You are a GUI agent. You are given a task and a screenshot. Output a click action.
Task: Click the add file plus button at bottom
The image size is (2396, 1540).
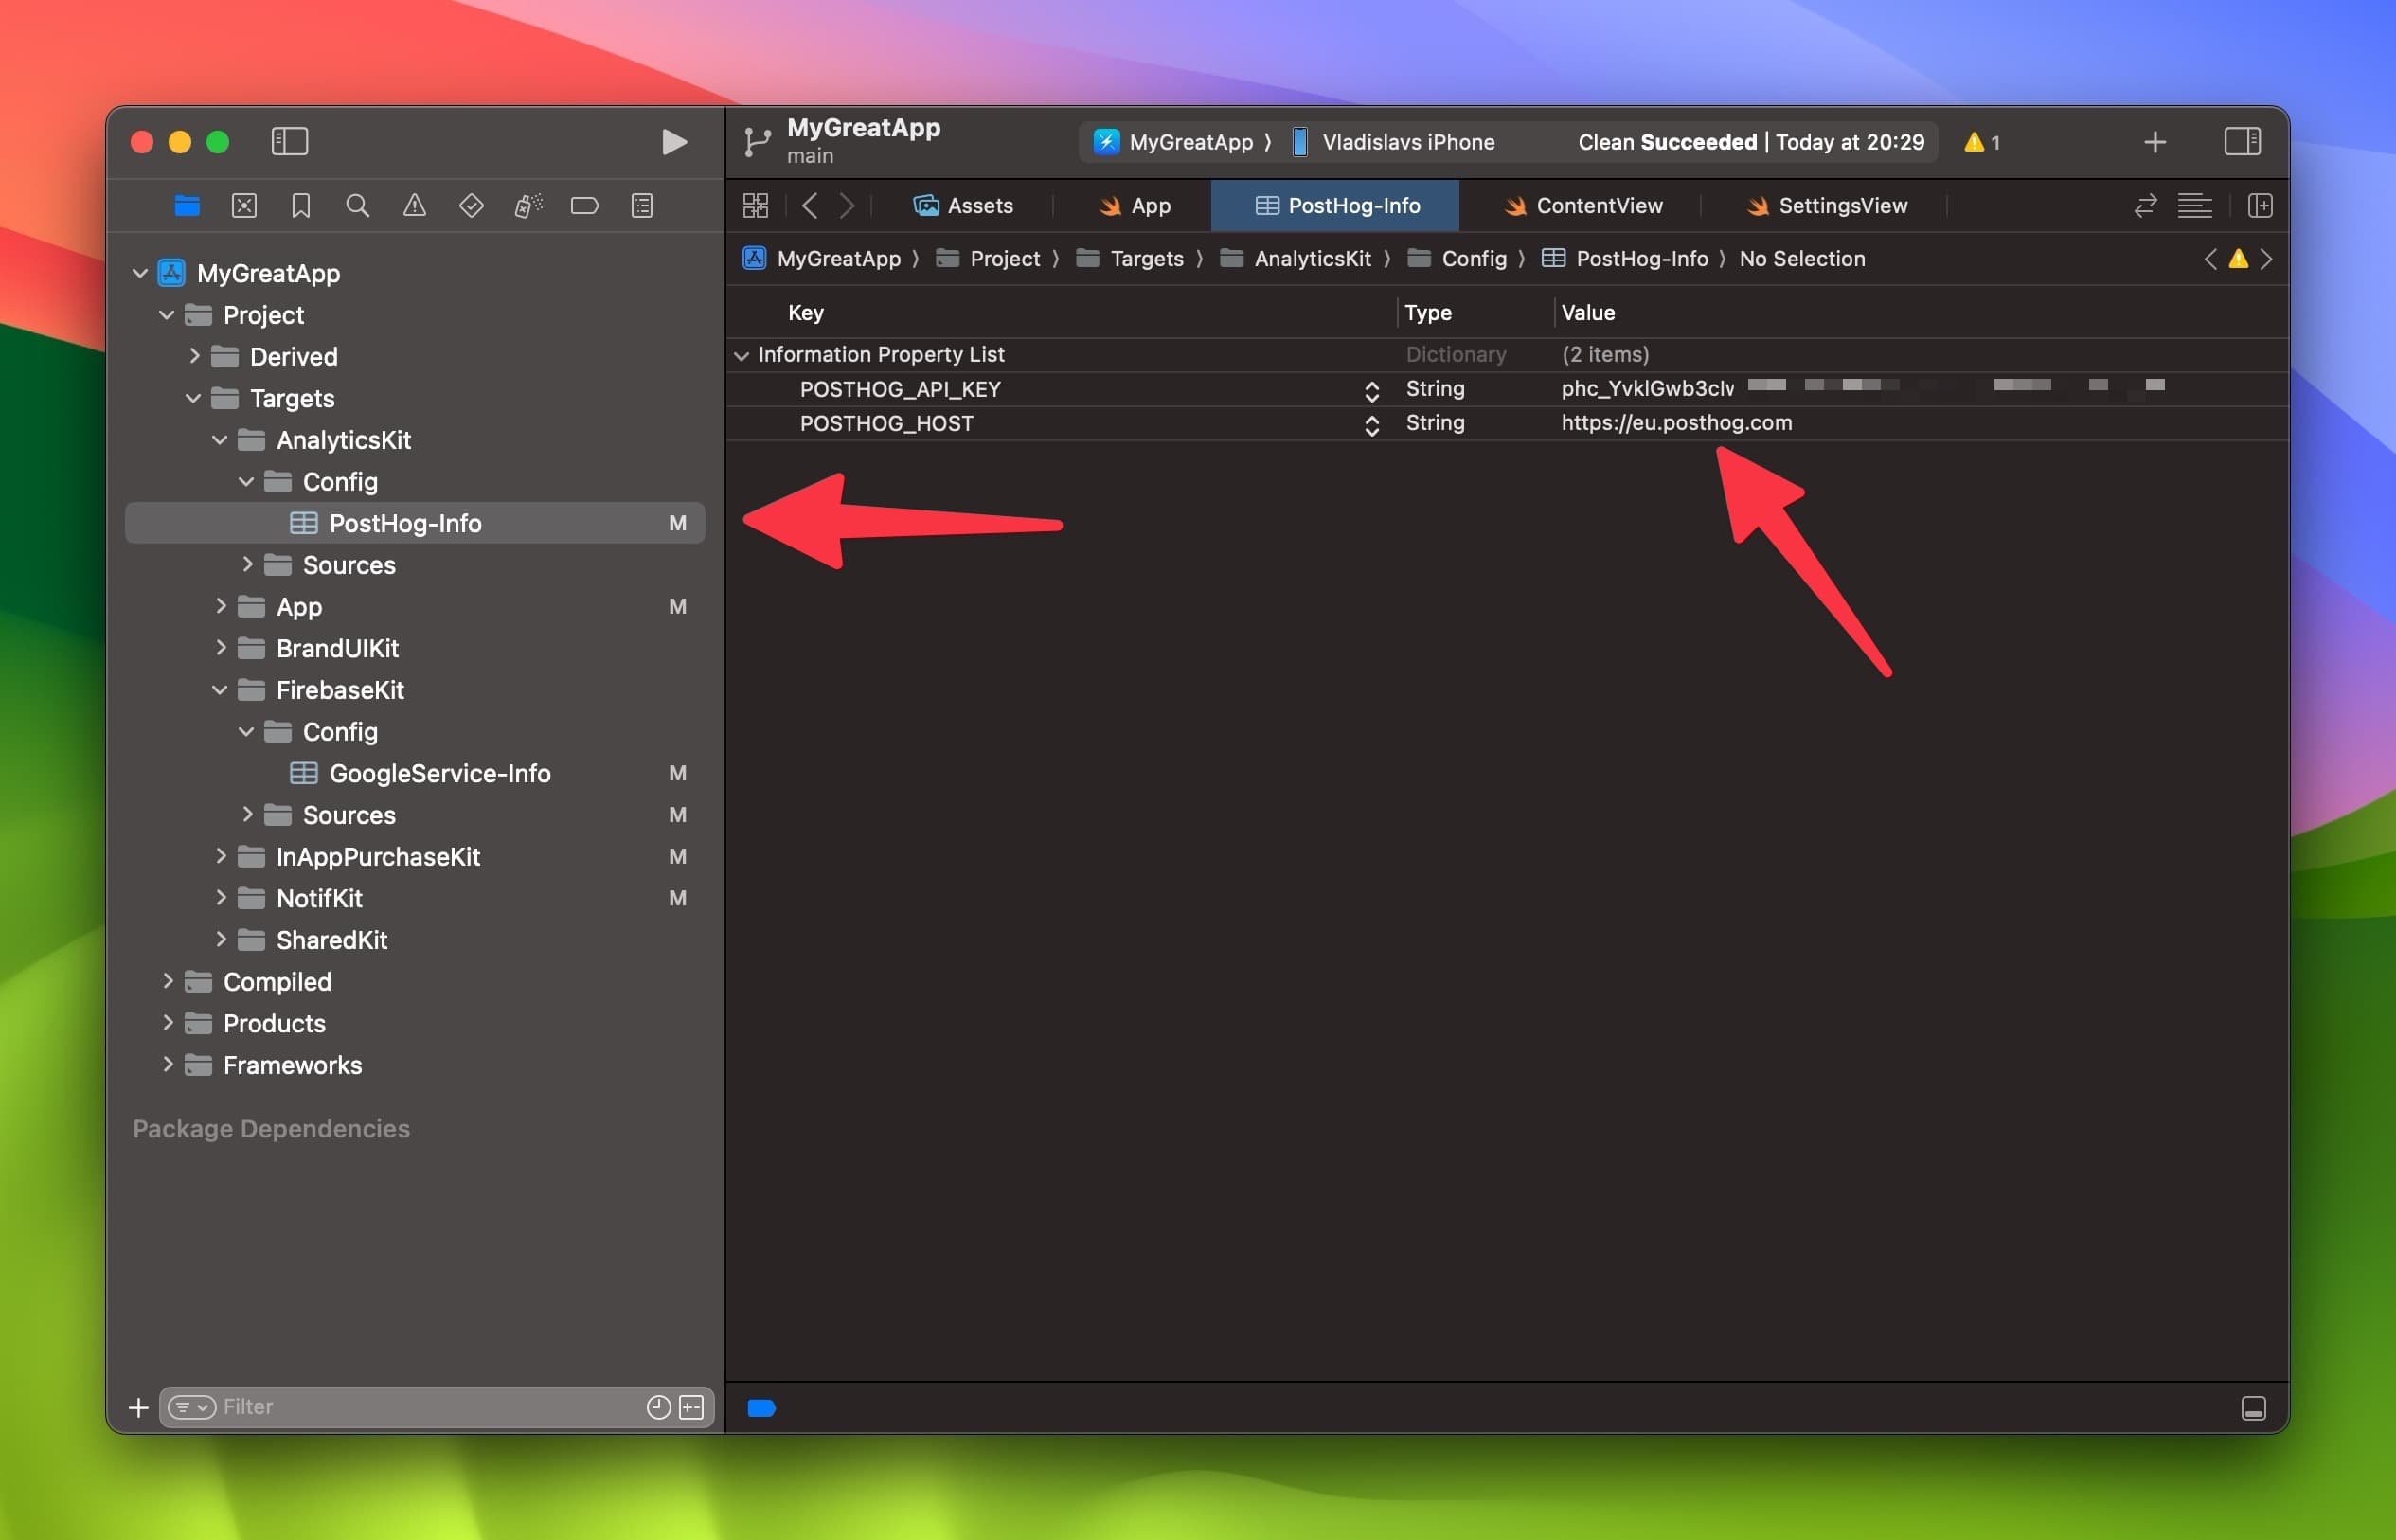(x=139, y=1408)
